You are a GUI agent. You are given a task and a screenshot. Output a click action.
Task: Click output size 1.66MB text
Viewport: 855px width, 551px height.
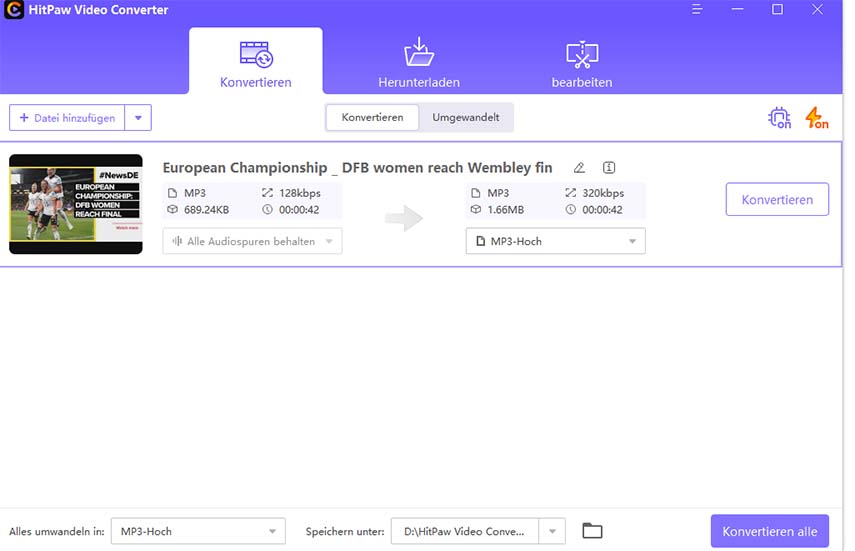(505, 209)
